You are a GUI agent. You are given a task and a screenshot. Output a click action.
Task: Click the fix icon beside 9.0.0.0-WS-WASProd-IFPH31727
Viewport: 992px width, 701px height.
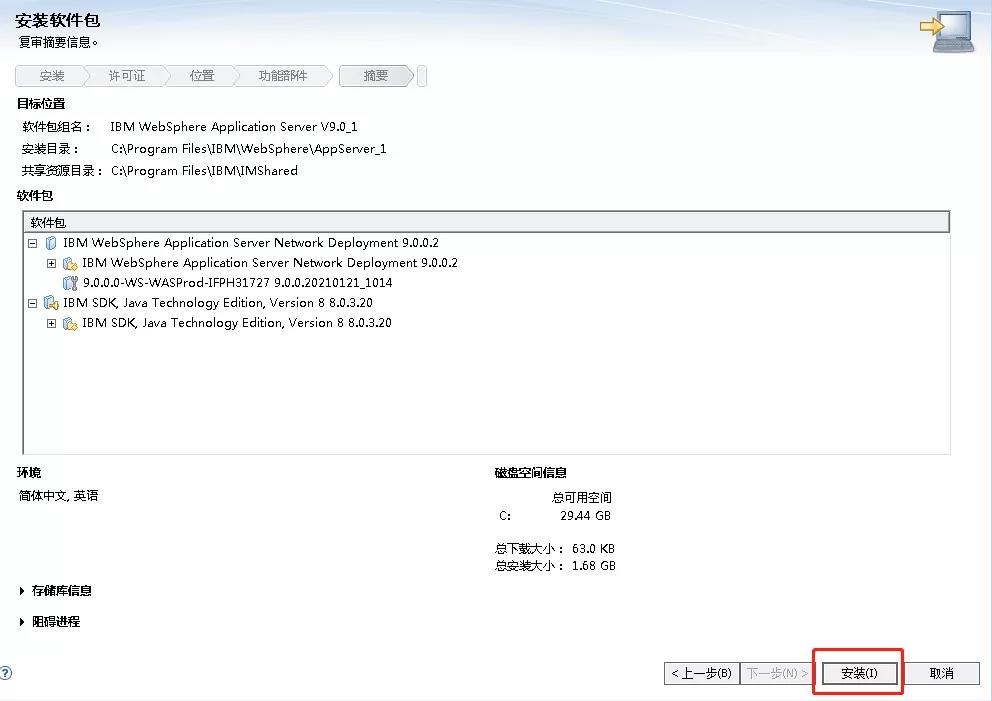(x=70, y=283)
